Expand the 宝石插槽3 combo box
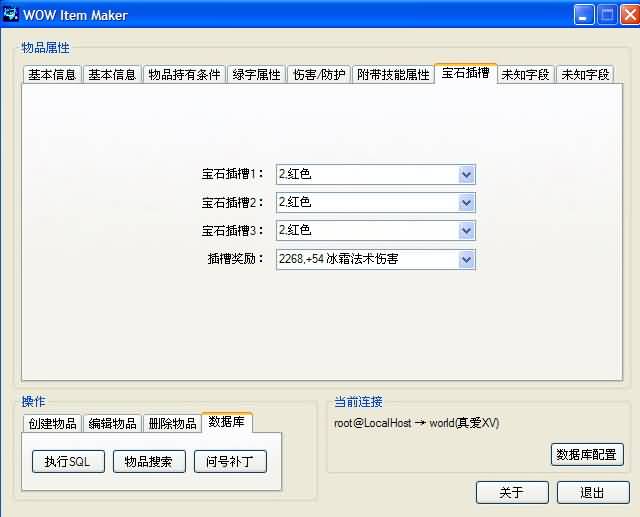 click(466, 231)
